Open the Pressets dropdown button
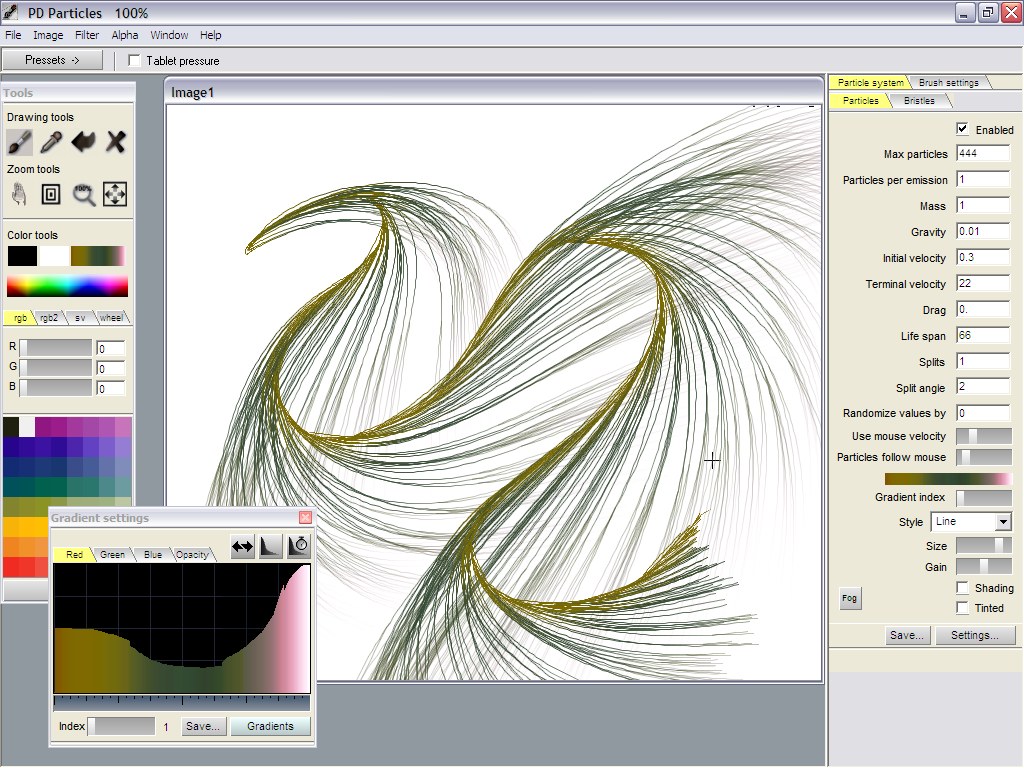Screen dimensions: 1024x768 52,60
